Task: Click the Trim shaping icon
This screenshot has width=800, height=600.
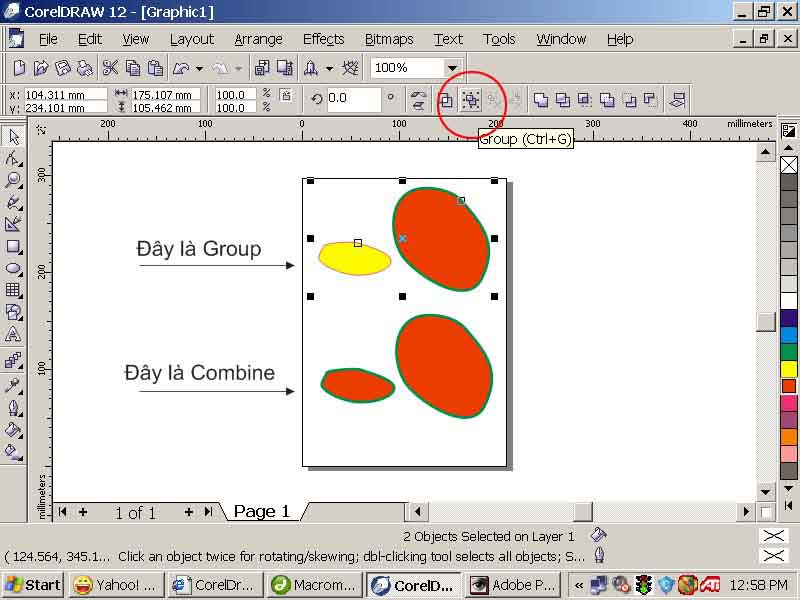Action: (563, 100)
